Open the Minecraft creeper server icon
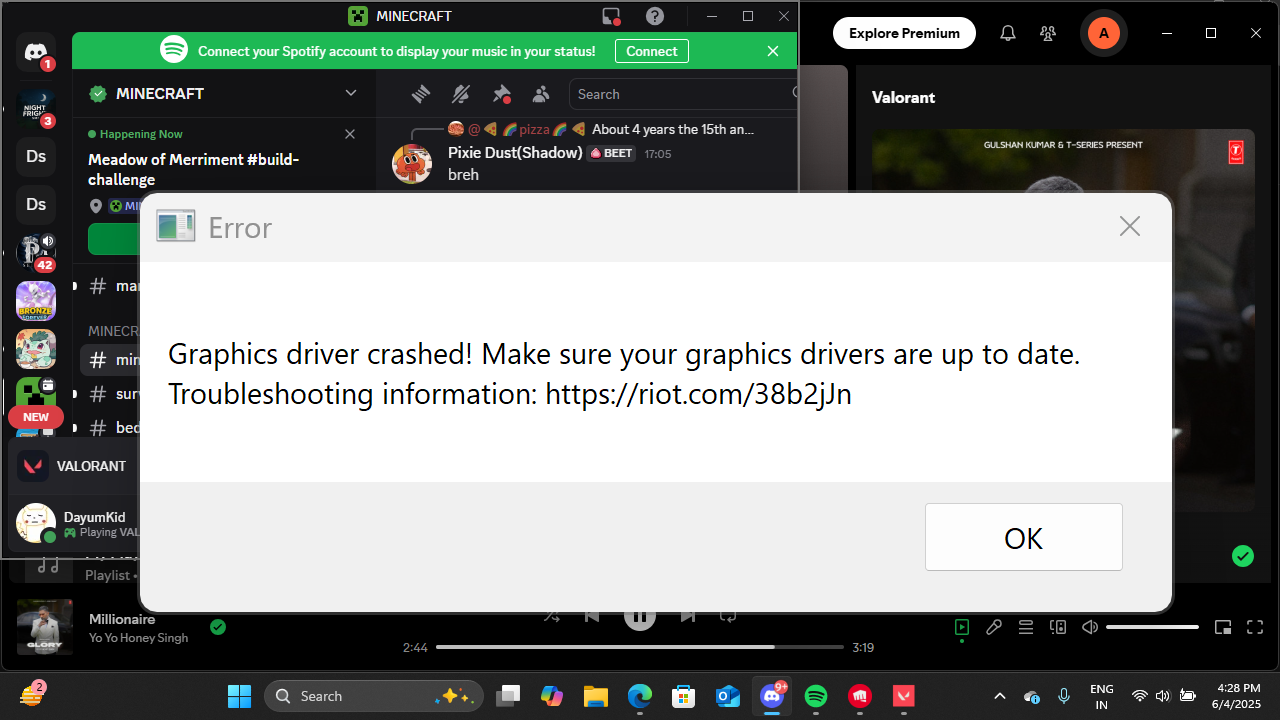Viewport: 1280px width, 720px height. point(36,393)
